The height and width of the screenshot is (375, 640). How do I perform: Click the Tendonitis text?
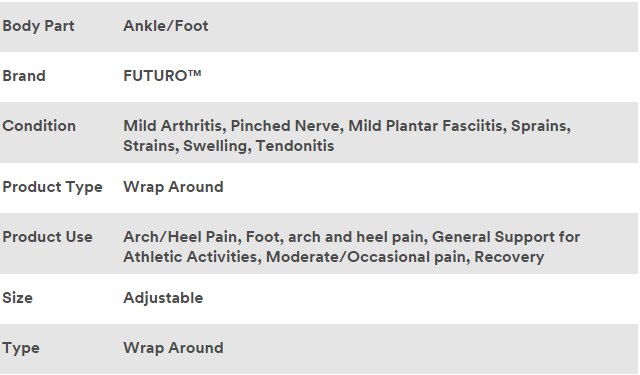[295, 146]
